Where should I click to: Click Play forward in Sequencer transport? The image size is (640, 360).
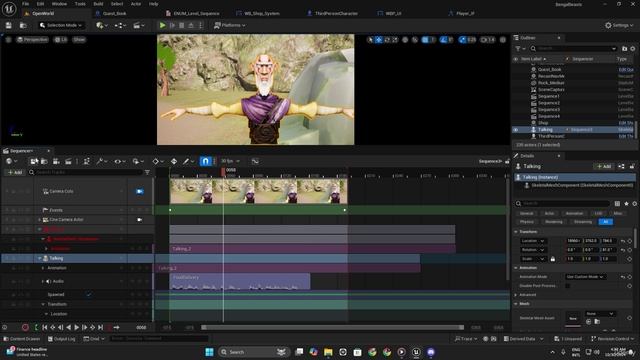76,327
